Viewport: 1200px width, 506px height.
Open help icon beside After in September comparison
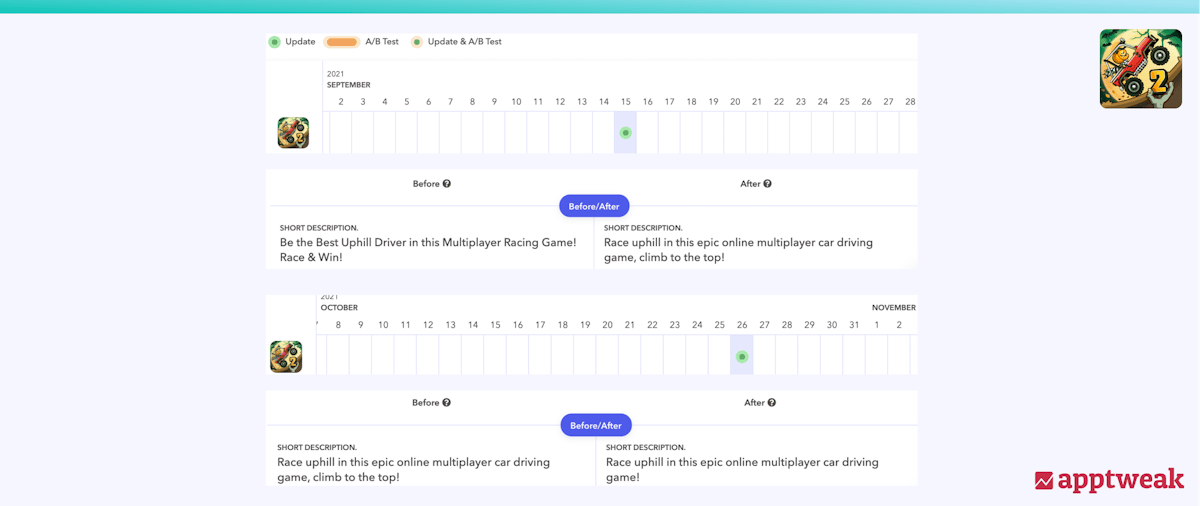[767, 184]
